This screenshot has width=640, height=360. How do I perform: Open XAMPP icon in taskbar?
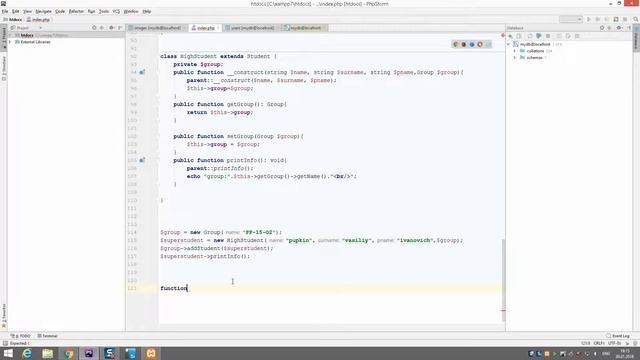pos(151,353)
